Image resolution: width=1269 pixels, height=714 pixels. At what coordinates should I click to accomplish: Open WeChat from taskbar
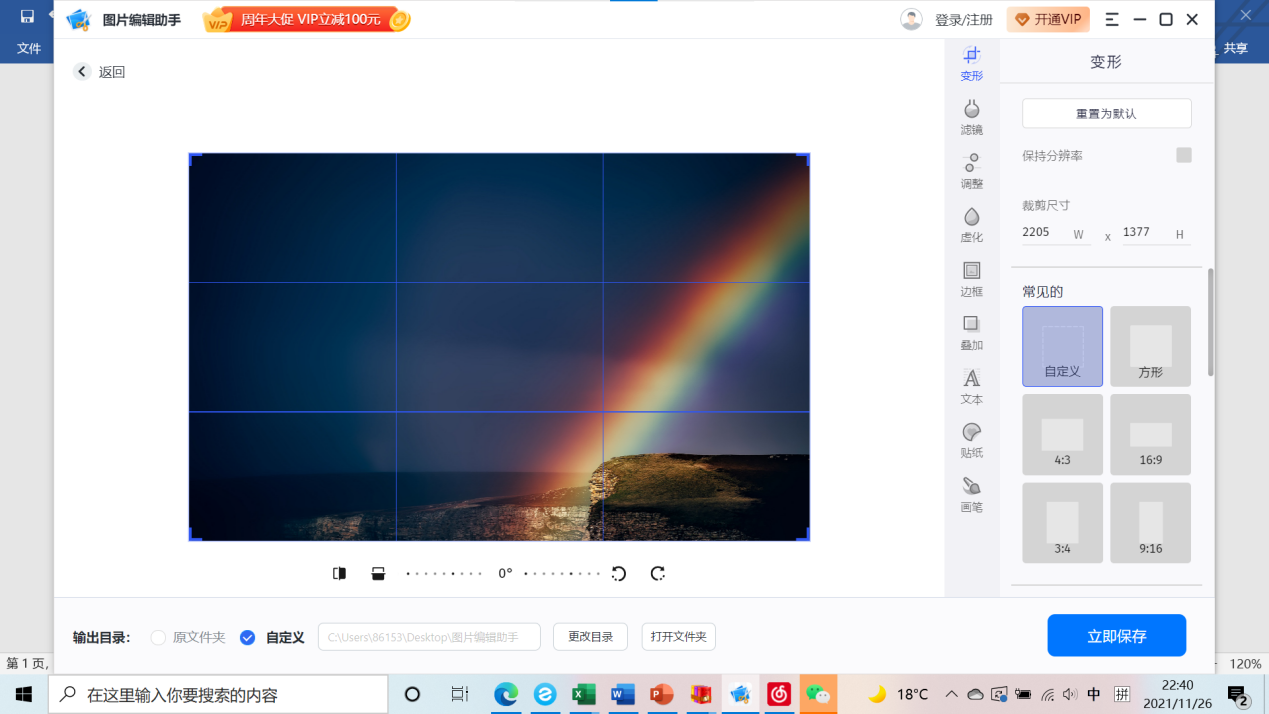(x=818, y=694)
